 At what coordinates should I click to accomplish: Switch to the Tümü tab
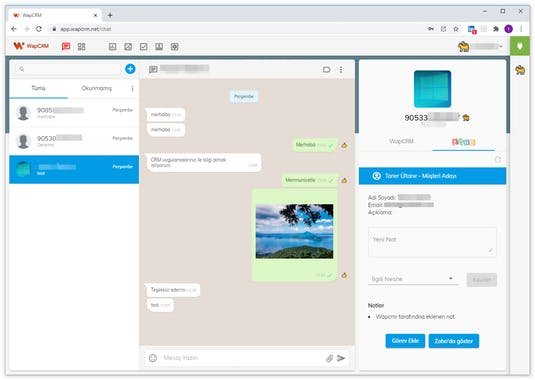(x=39, y=88)
